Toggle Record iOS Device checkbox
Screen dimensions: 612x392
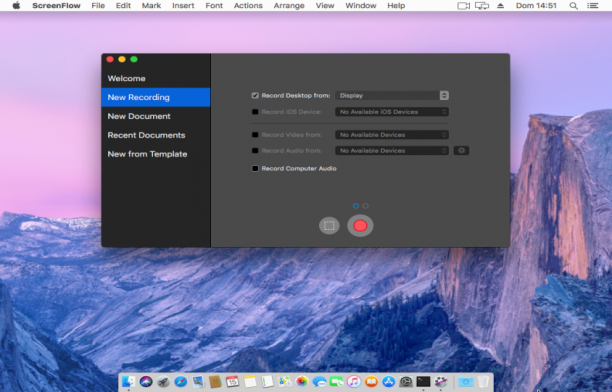255,112
